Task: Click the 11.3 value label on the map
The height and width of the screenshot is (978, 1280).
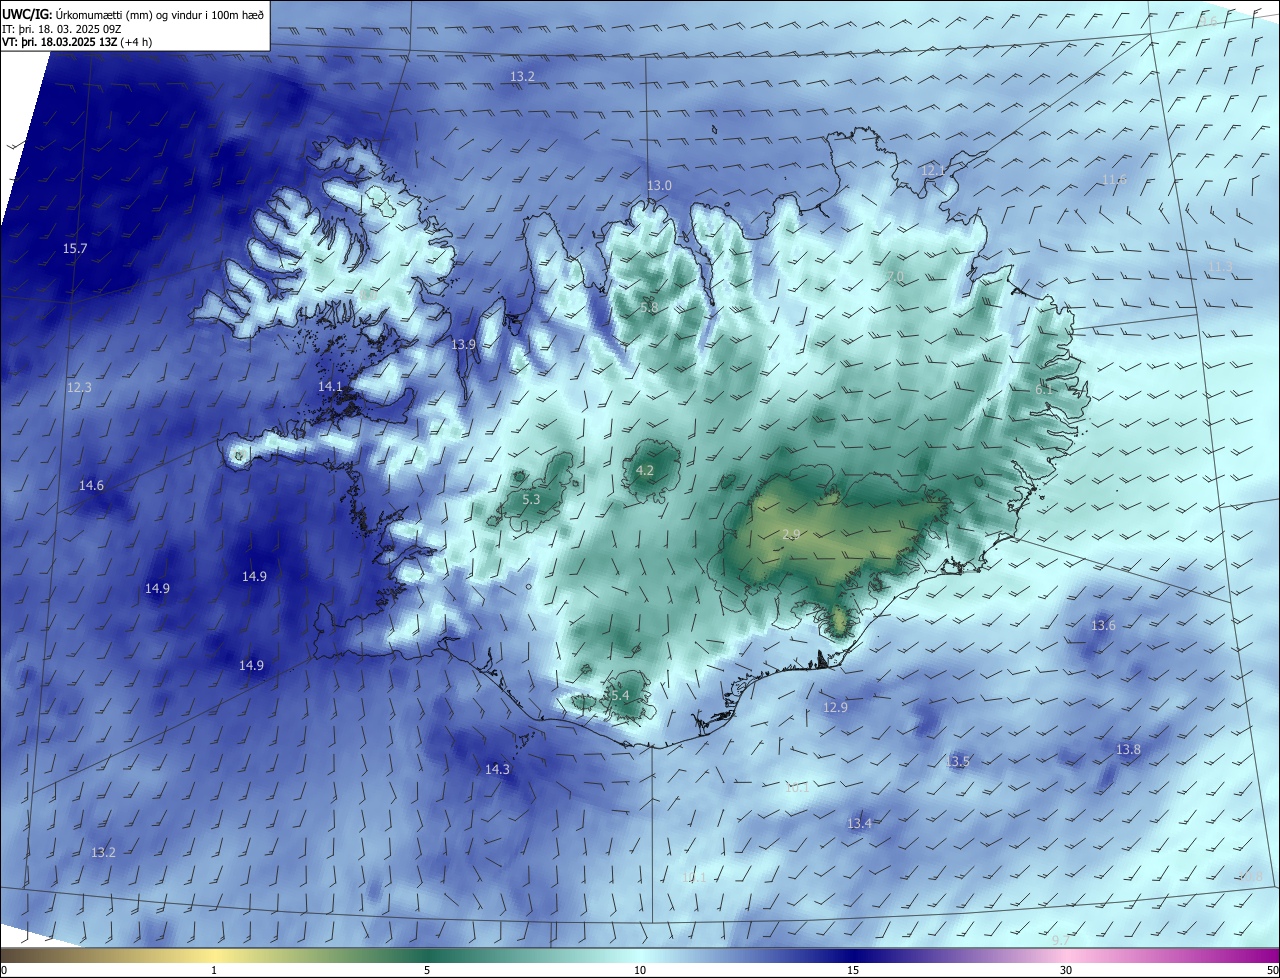Action: pyautogui.click(x=1220, y=266)
